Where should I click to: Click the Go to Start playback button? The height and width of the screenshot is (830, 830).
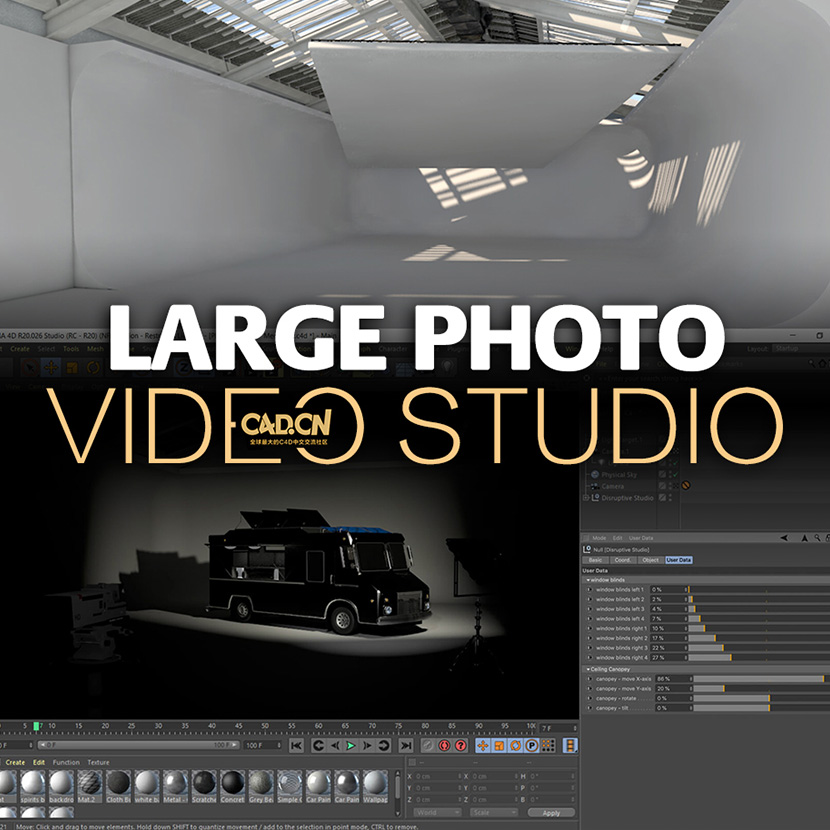[x=296, y=745]
